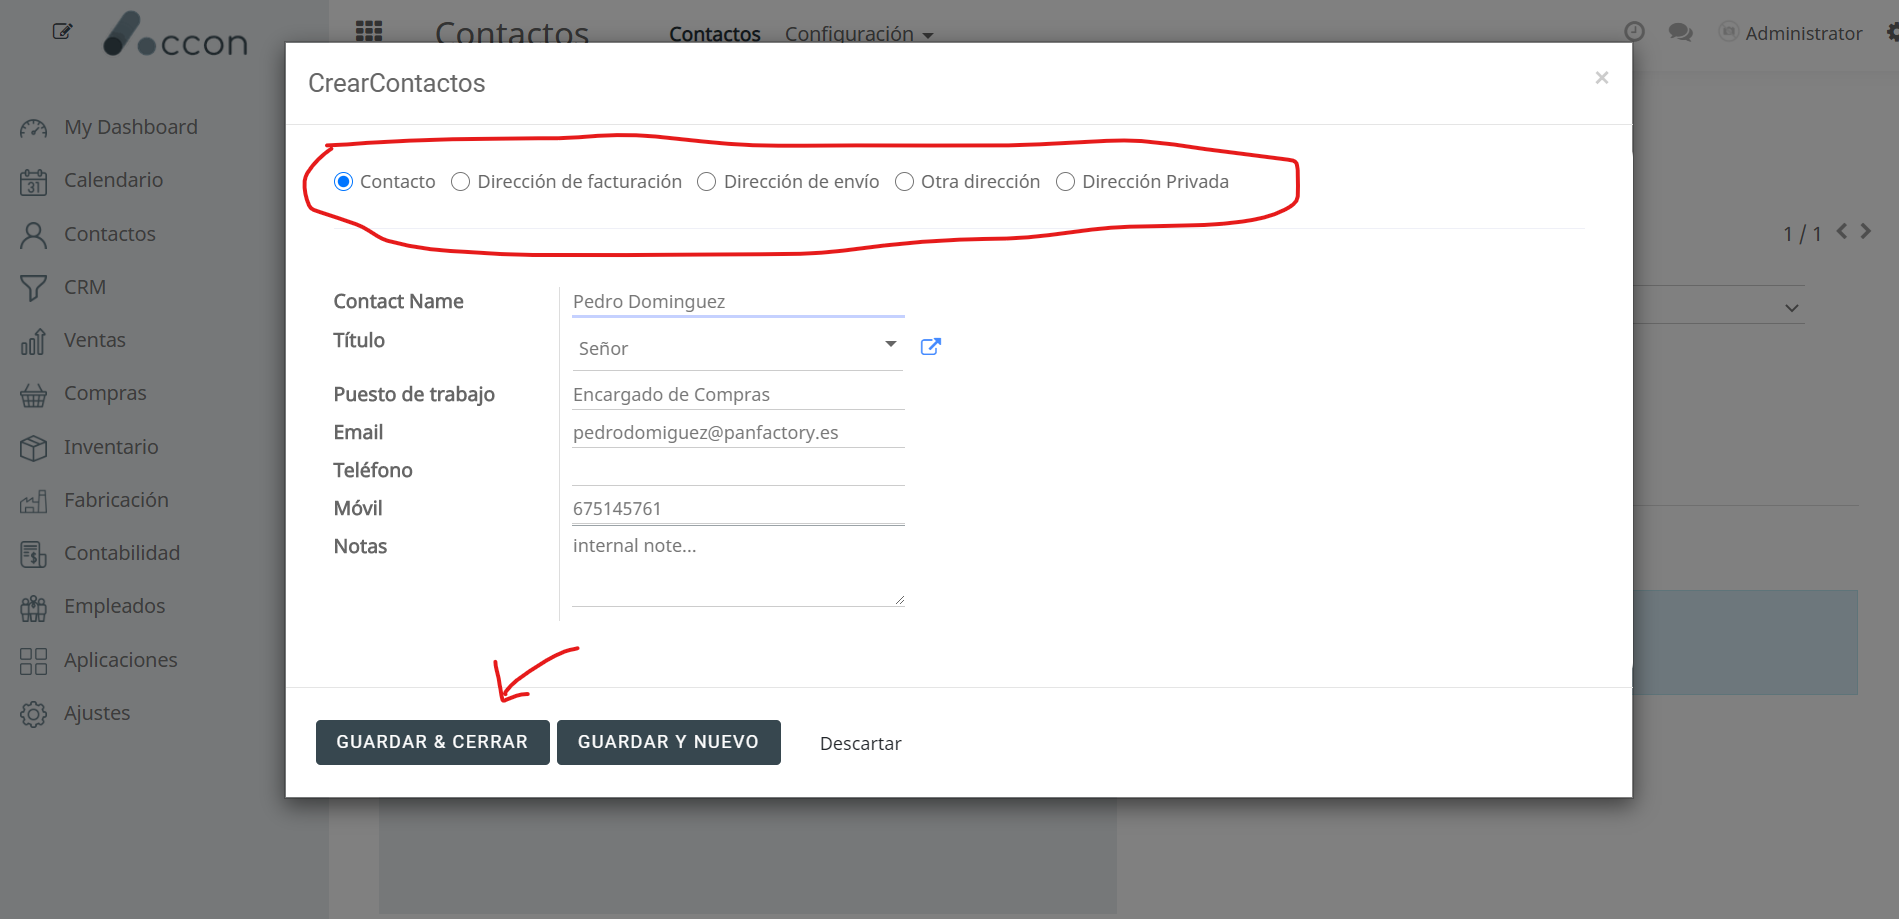Image resolution: width=1899 pixels, height=919 pixels.
Task: Click GUARDAR Y NUEVO button
Action: (668, 742)
